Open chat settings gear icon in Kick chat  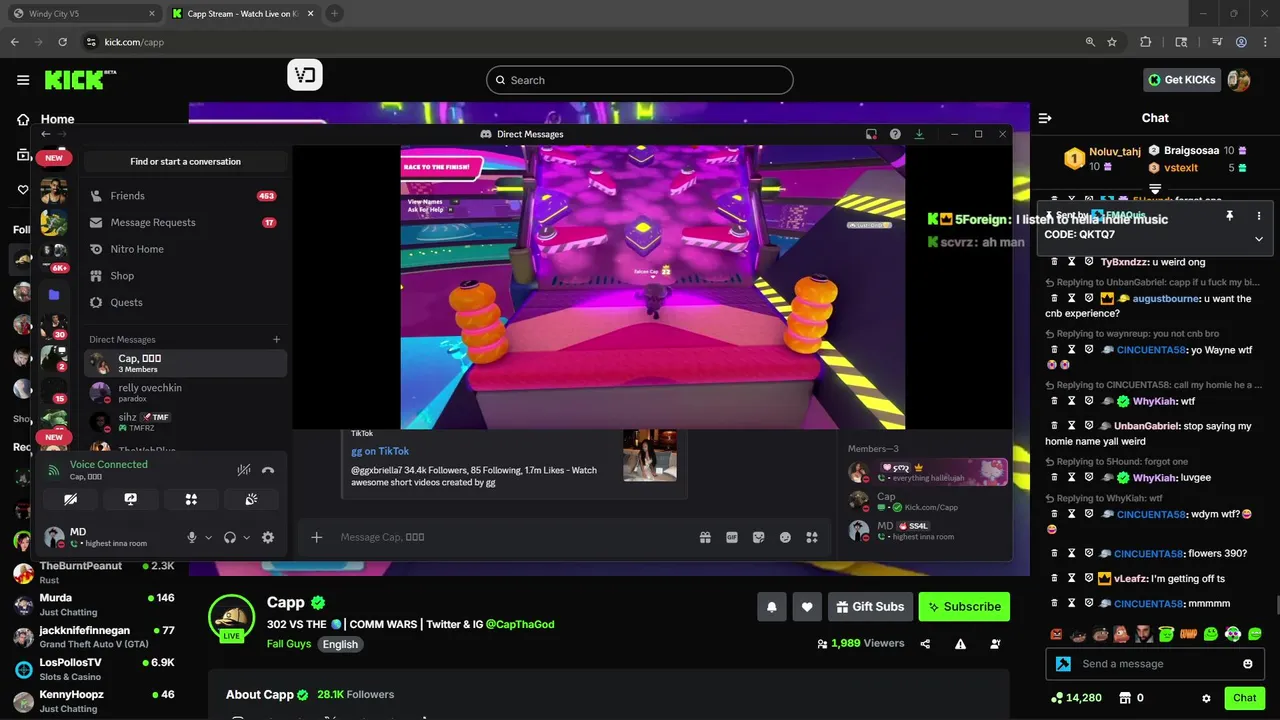click(x=1206, y=698)
